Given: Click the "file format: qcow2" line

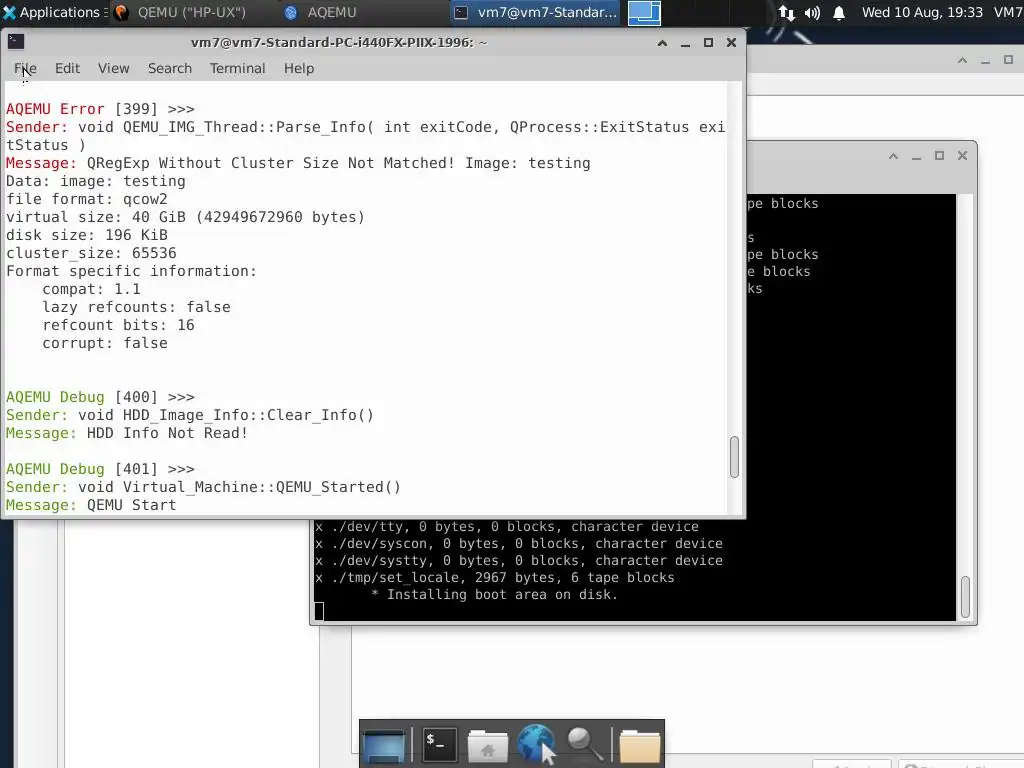Looking at the screenshot, I should 87,199.
